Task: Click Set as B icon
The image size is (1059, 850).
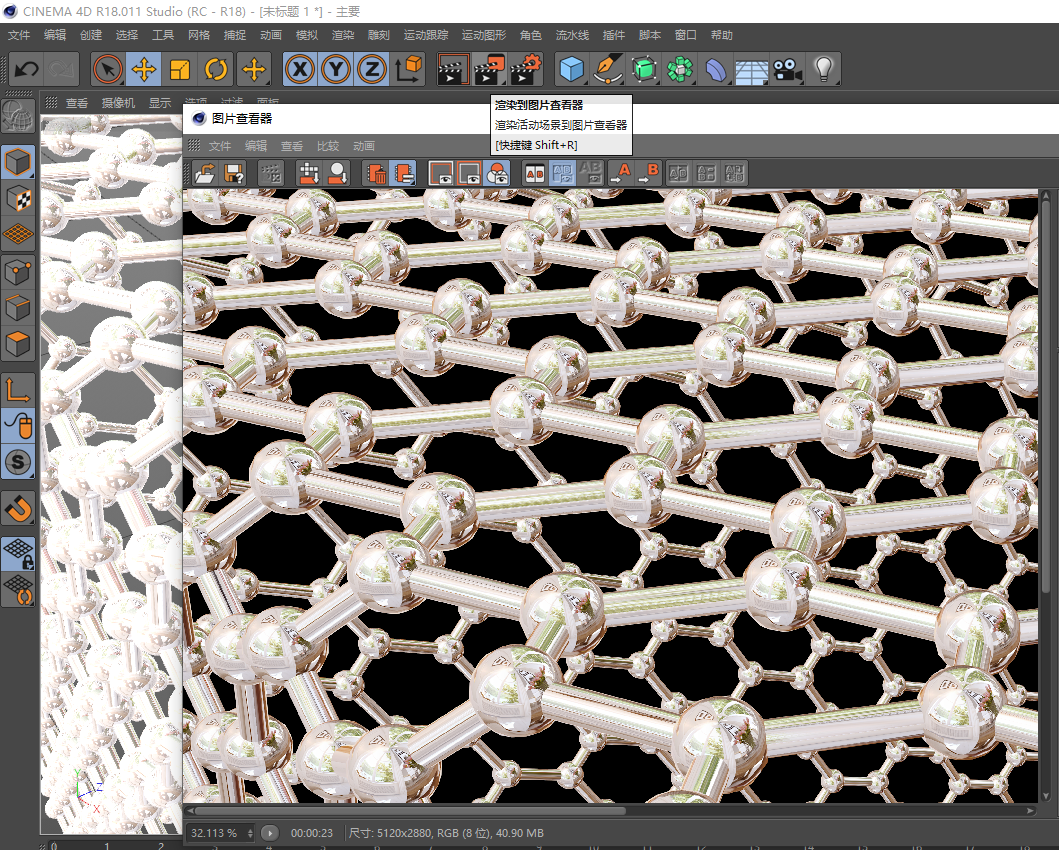Action: (x=649, y=174)
